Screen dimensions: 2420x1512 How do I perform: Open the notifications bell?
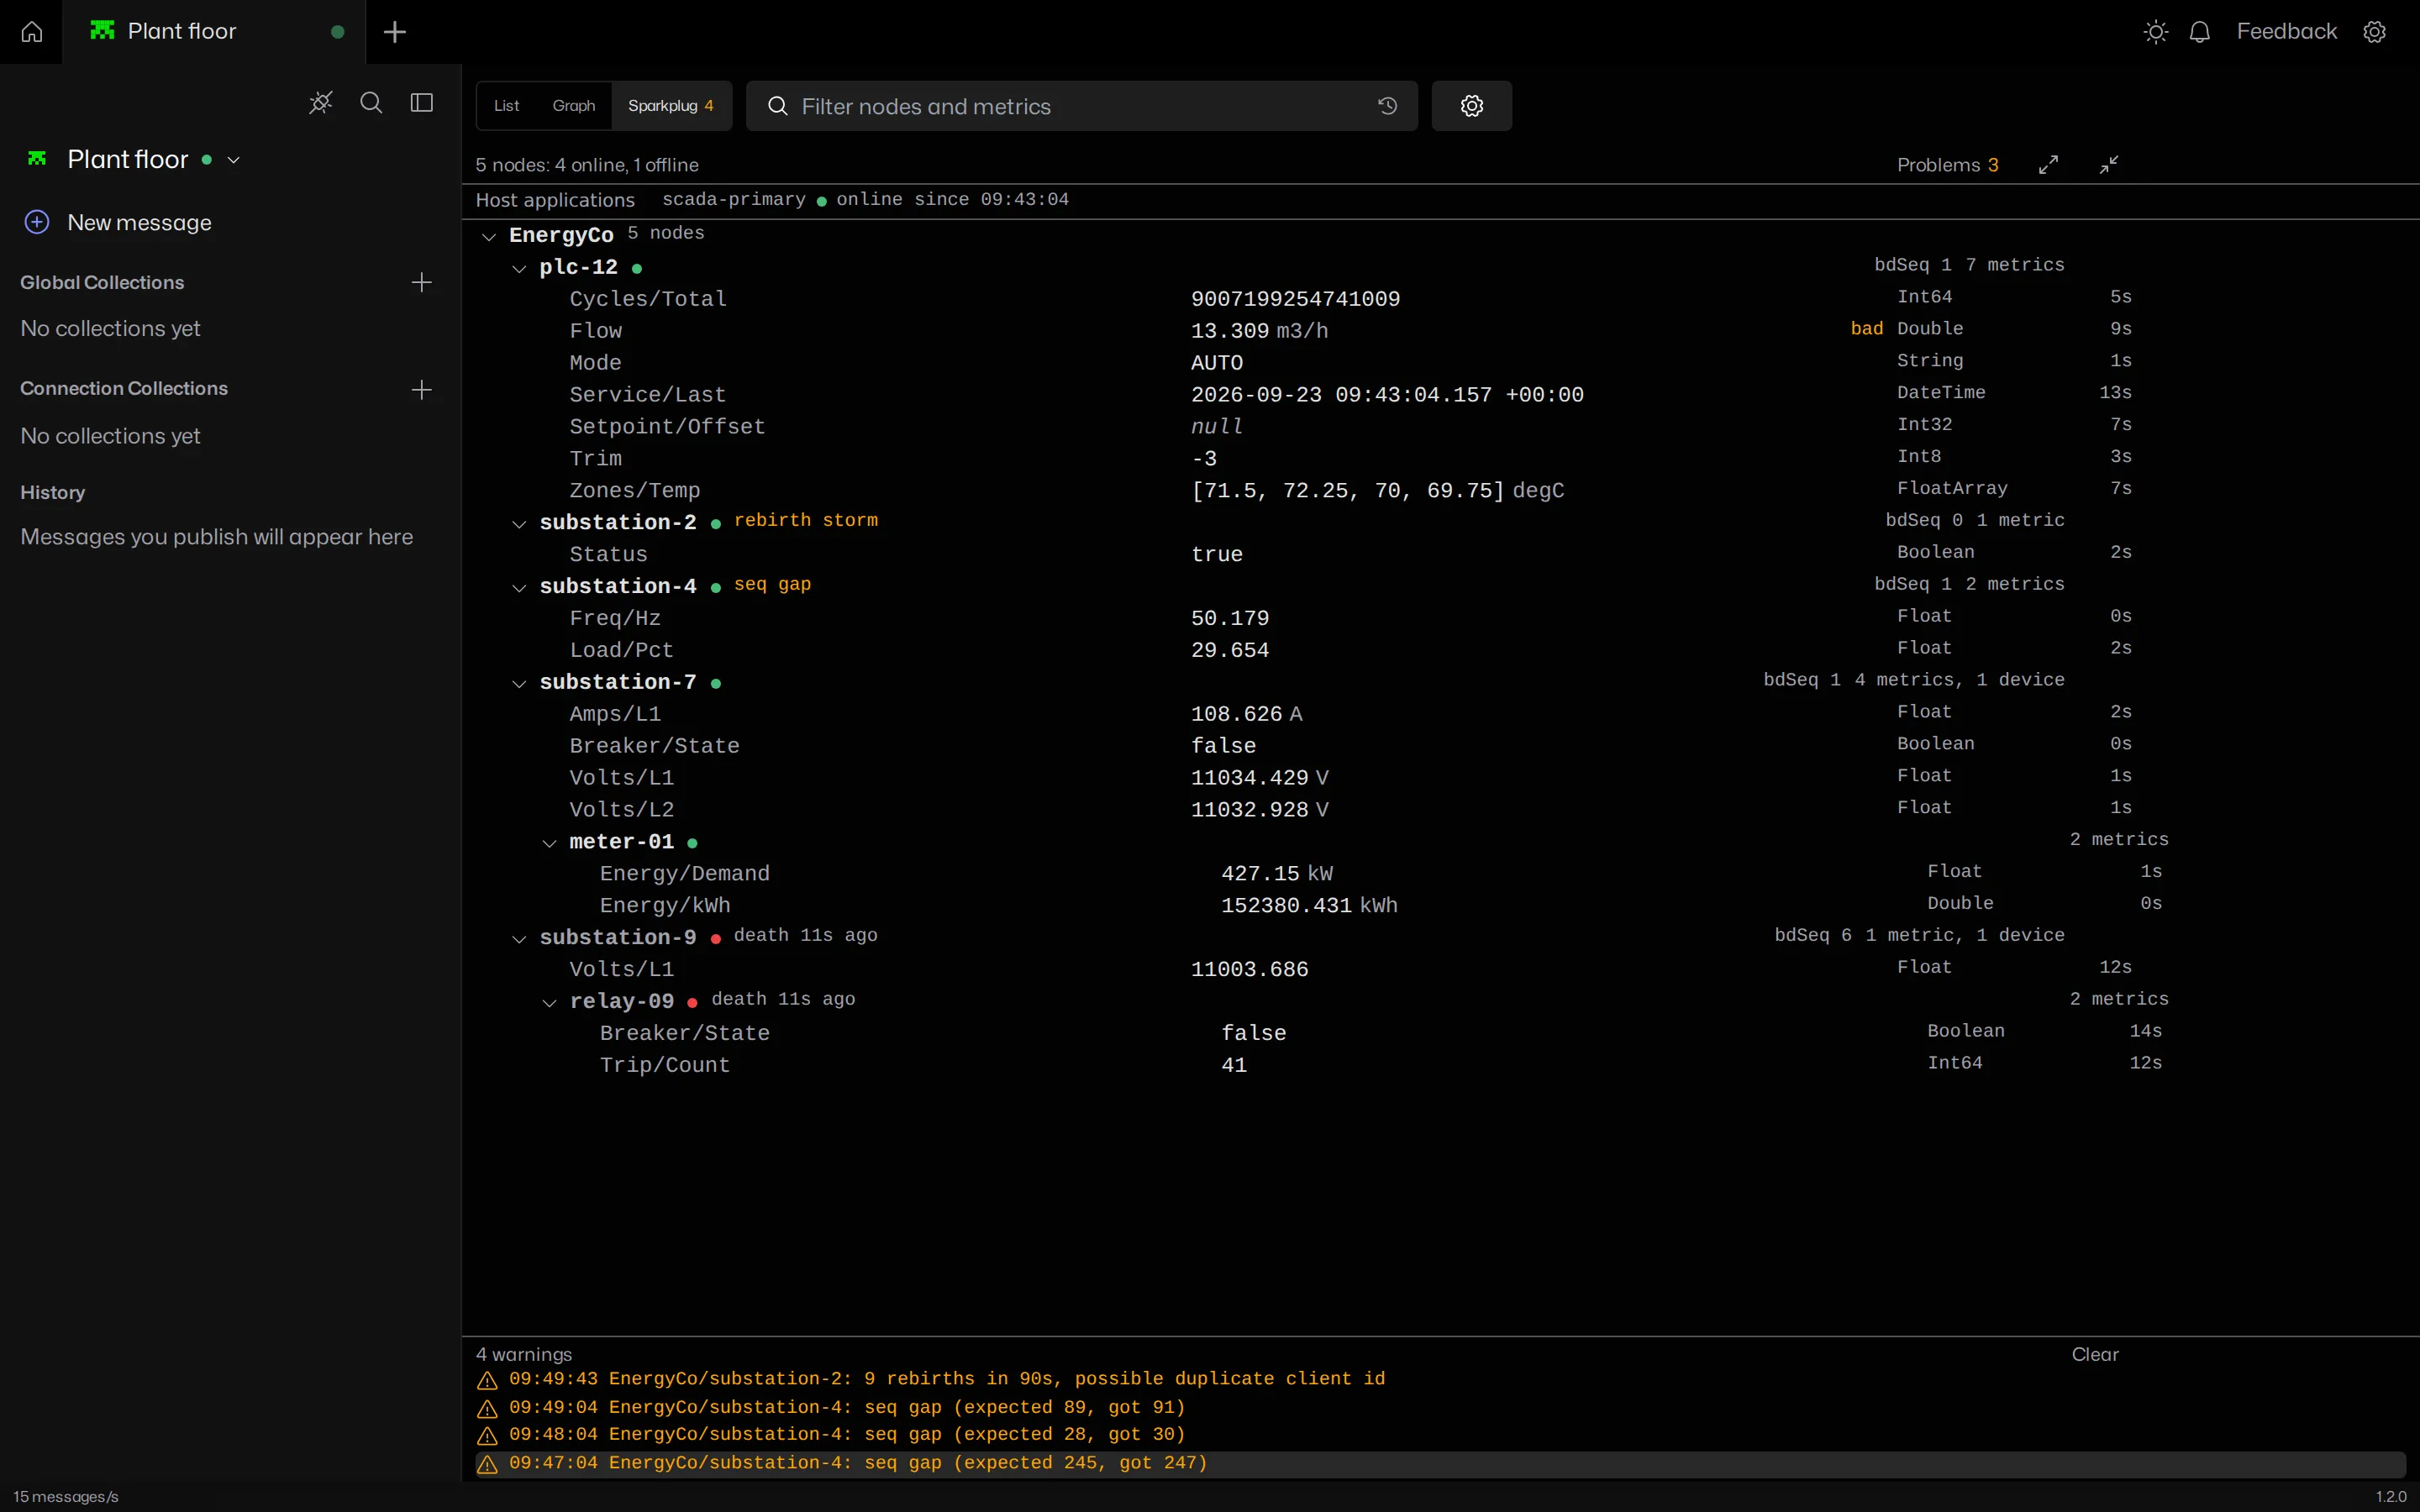click(2199, 32)
